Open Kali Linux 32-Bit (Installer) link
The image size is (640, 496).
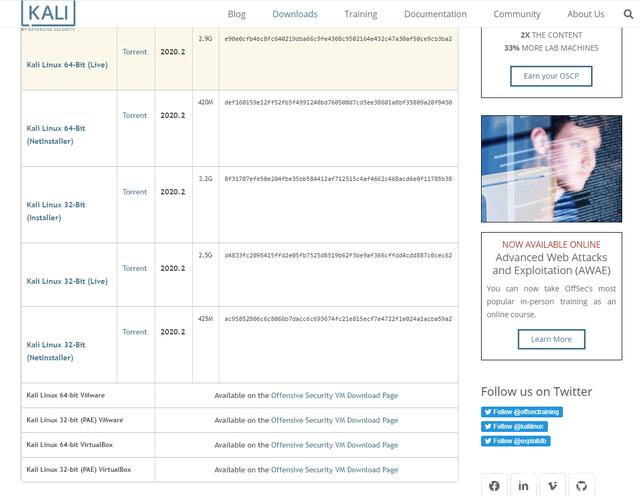[56, 211]
